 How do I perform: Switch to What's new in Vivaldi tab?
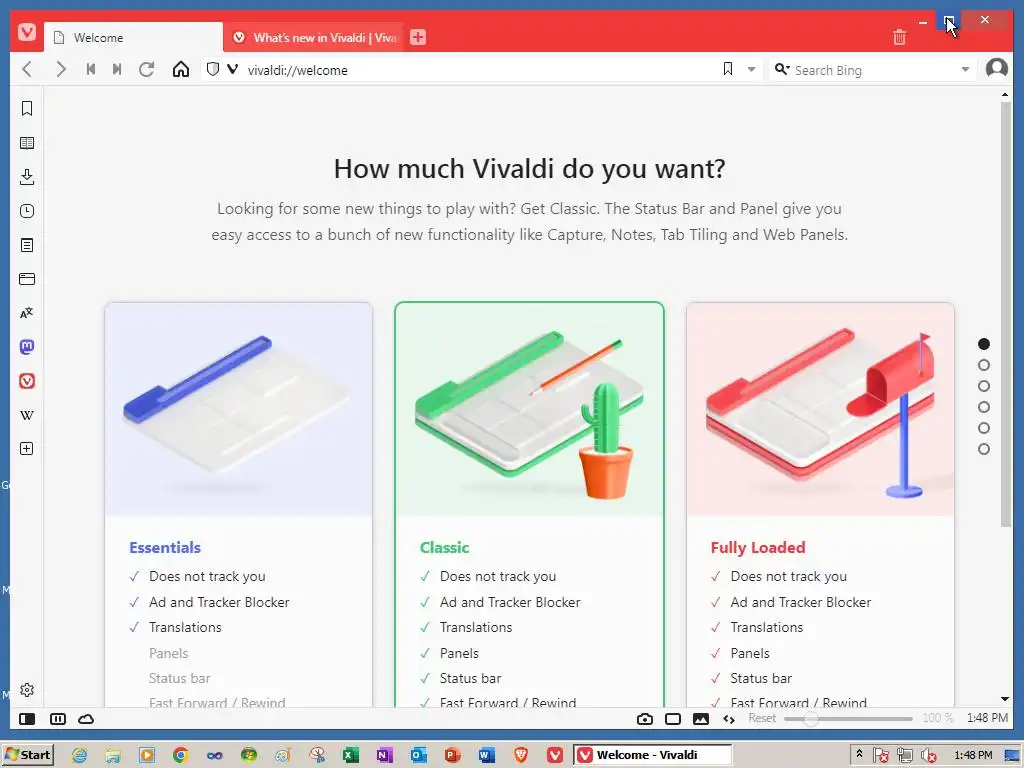(315, 37)
